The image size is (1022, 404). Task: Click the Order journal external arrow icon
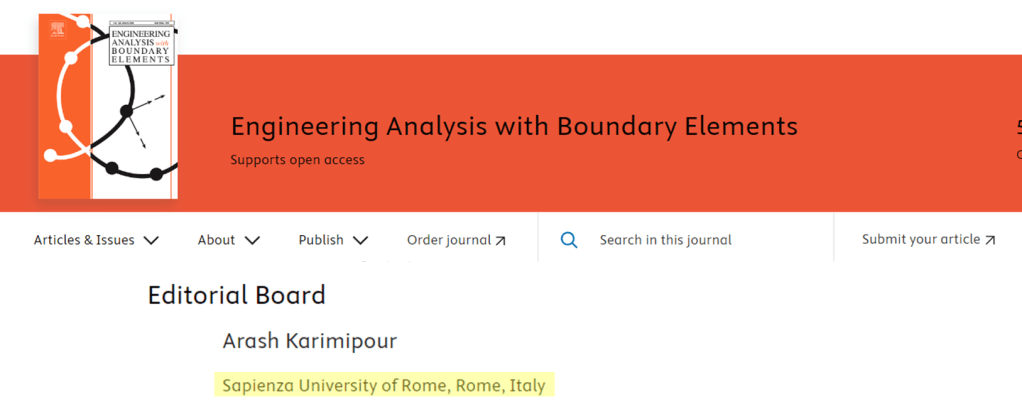[x=501, y=240]
